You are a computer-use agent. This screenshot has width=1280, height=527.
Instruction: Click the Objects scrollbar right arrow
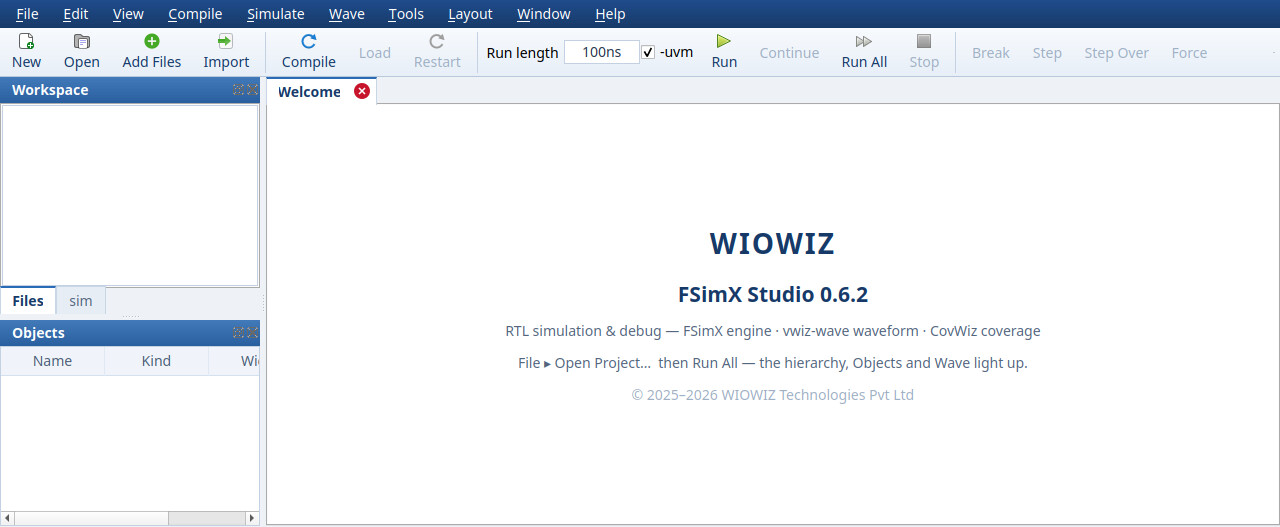point(251,518)
